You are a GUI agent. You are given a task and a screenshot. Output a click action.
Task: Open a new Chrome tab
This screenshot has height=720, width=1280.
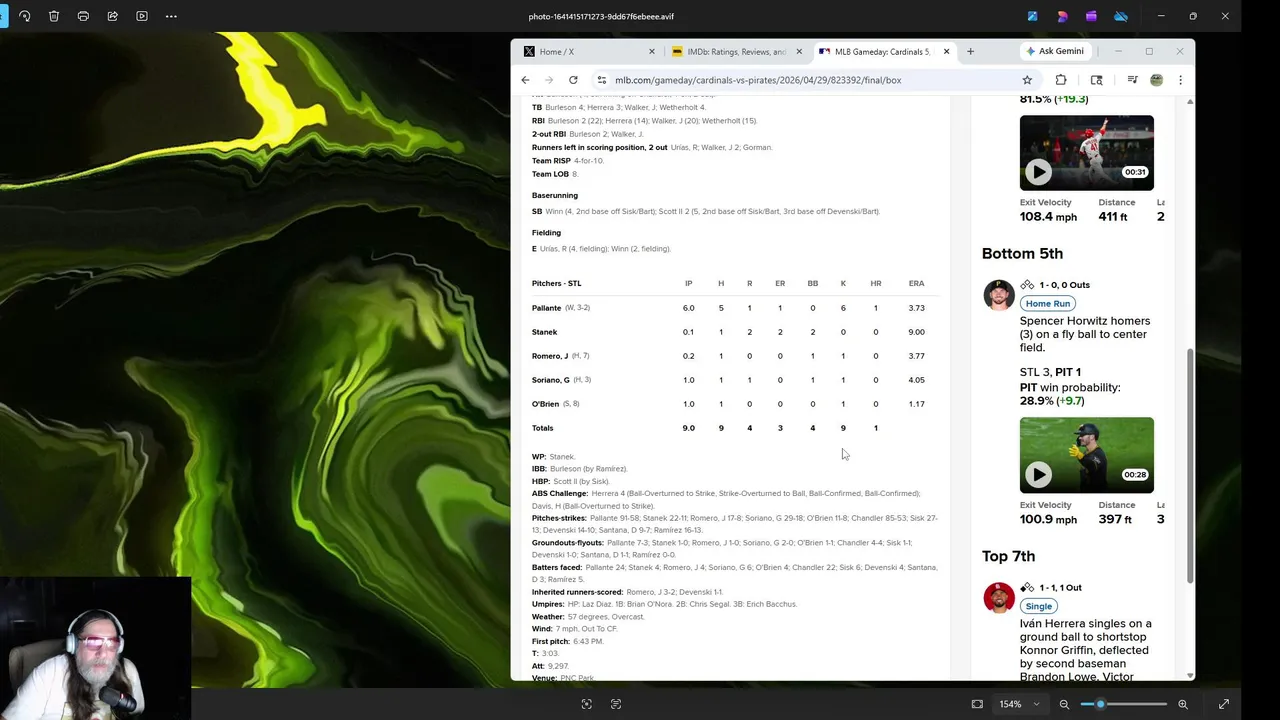coord(970,51)
